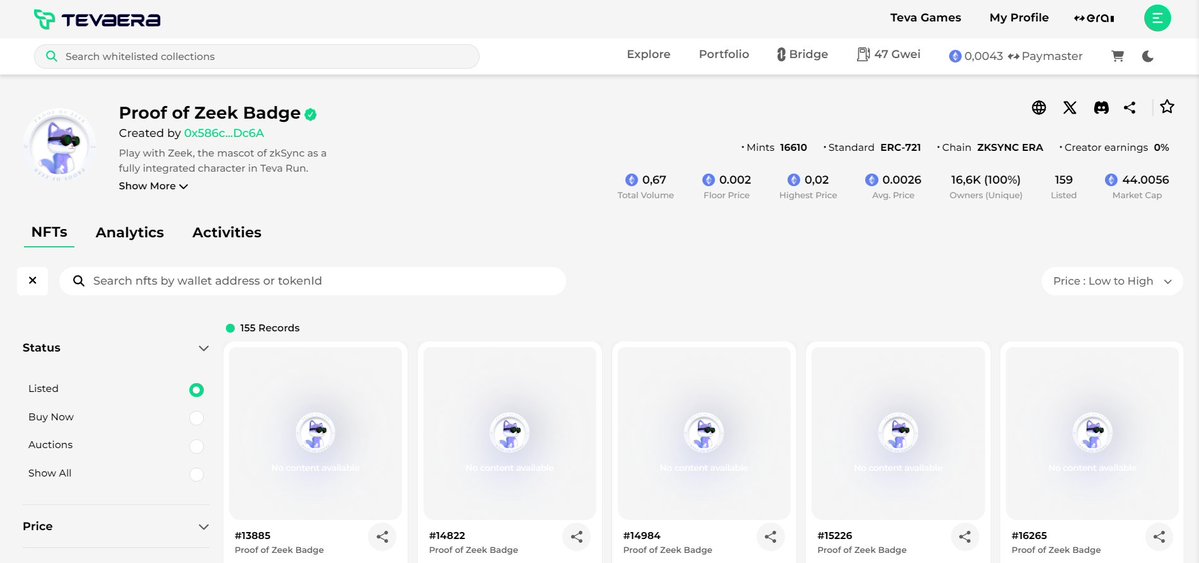Share the Proof of Zeek collection
The height and width of the screenshot is (563, 1199).
click(1129, 108)
